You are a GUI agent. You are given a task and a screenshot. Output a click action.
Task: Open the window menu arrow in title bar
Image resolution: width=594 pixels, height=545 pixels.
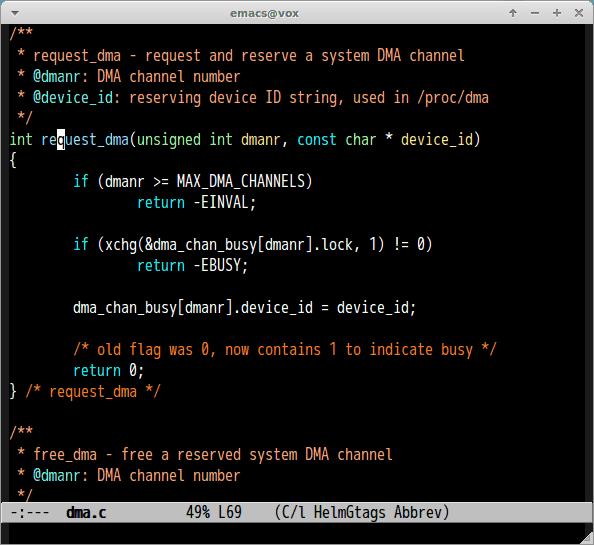pyautogui.click(x=15, y=13)
